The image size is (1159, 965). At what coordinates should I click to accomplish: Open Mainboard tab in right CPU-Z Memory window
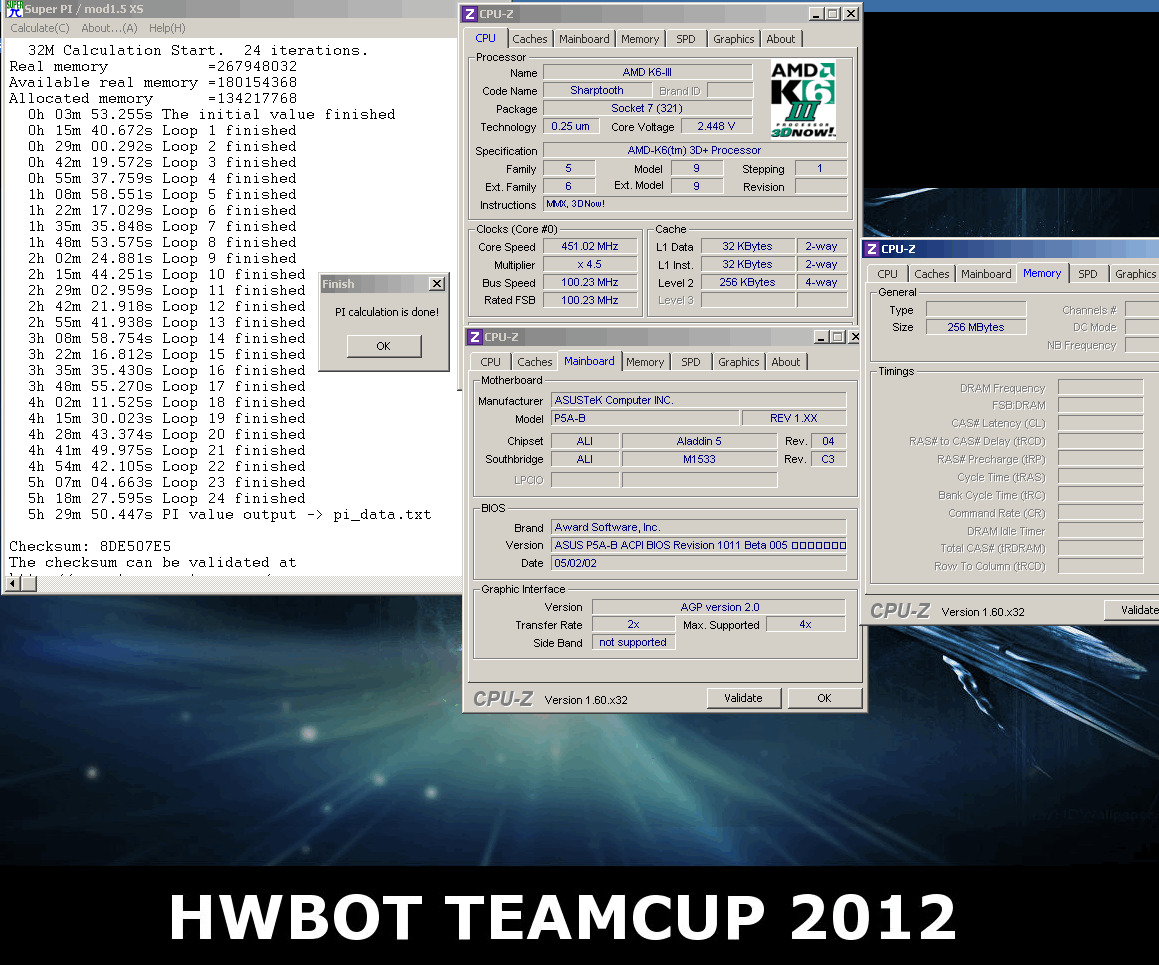click(x=986, y=274)
